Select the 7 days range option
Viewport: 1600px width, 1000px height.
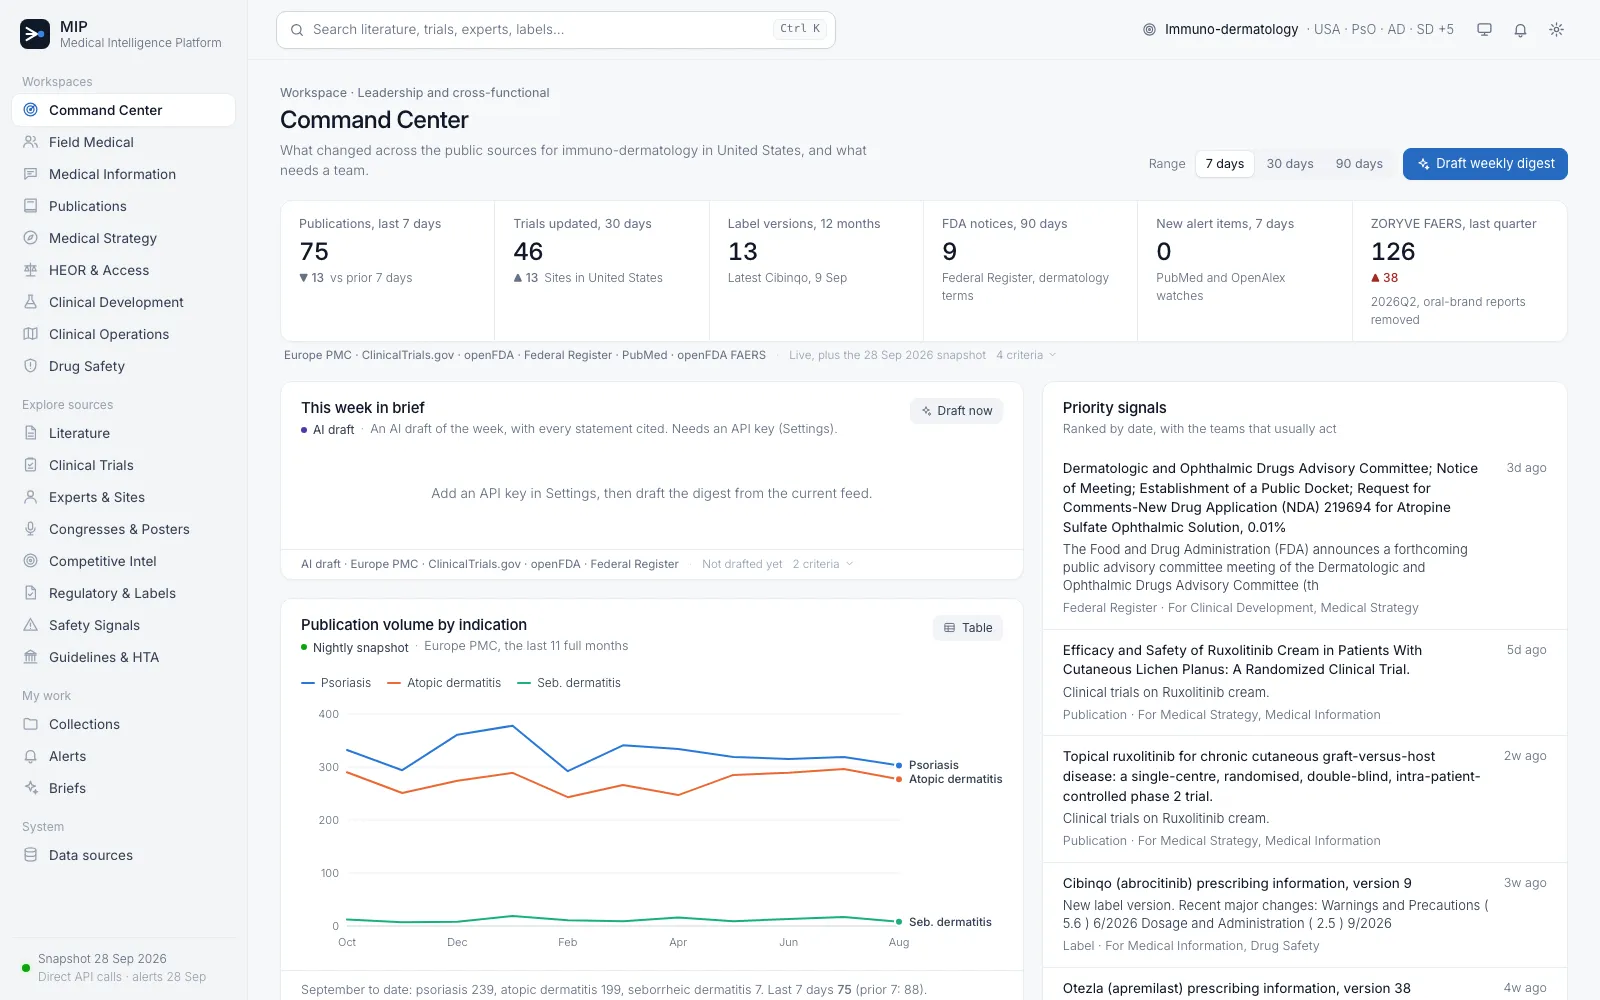click(1224, 164)
